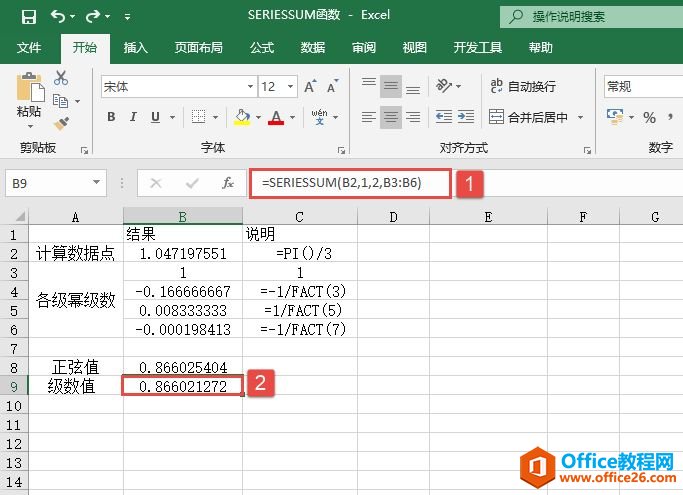Click 合并后居中 merge and center button
683x495 pixels.
[x=528, y=117]
